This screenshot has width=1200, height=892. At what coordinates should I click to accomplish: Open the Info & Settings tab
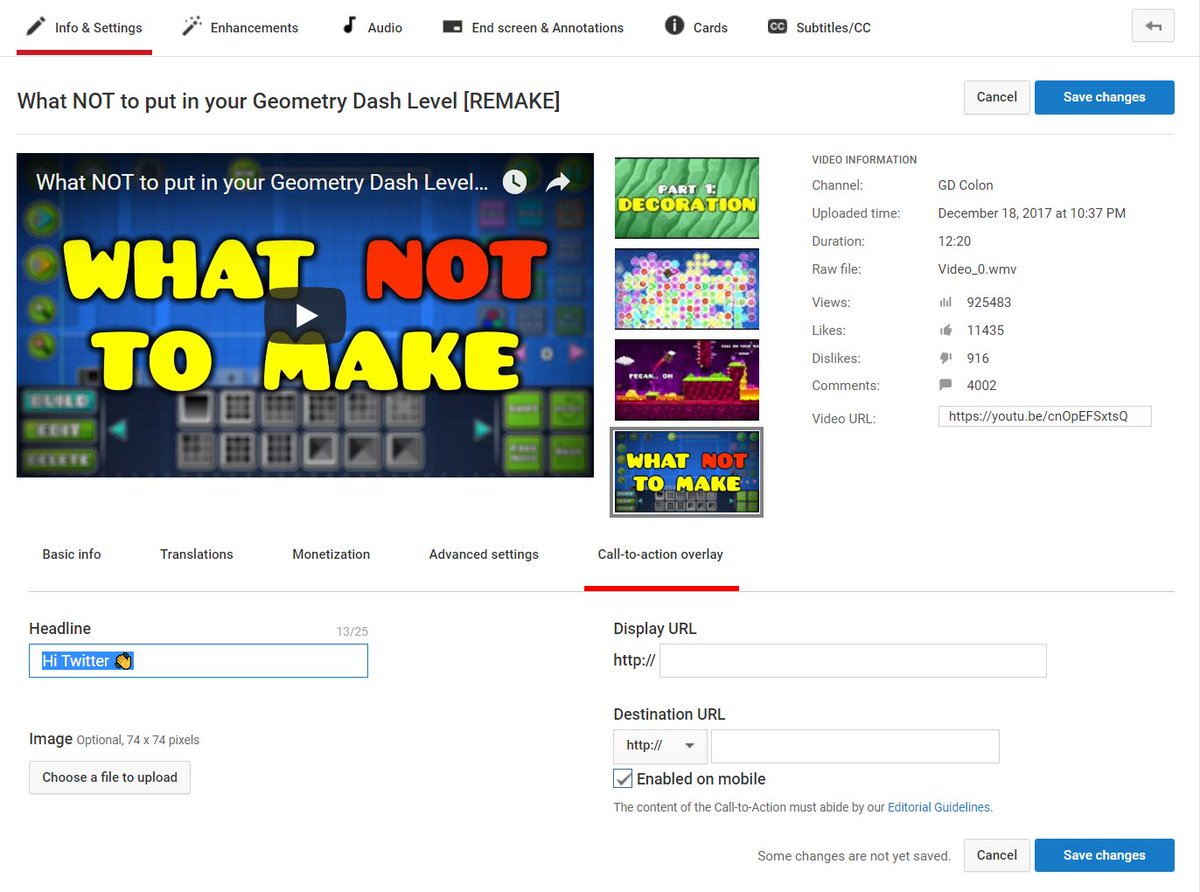point(85,27)
